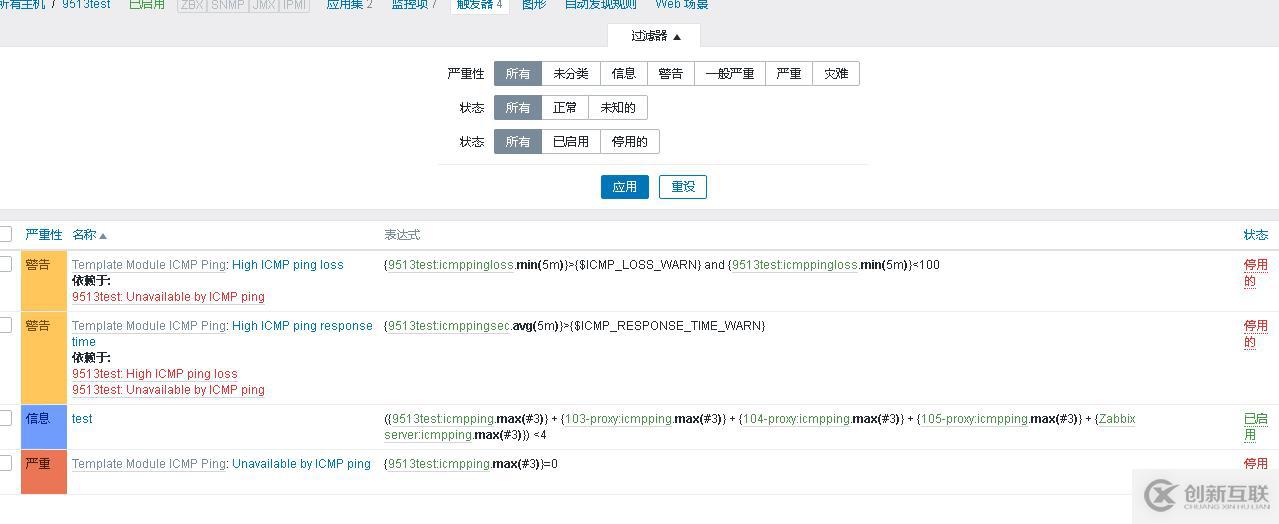
Task: Open Template Module ICMP Ping link in first row
Action: 148,265
